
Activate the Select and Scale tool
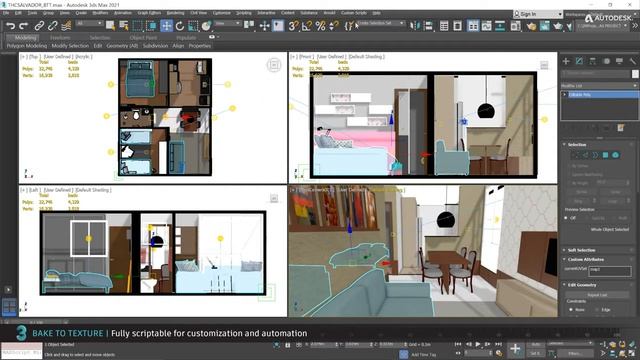[x=193, y=26]
